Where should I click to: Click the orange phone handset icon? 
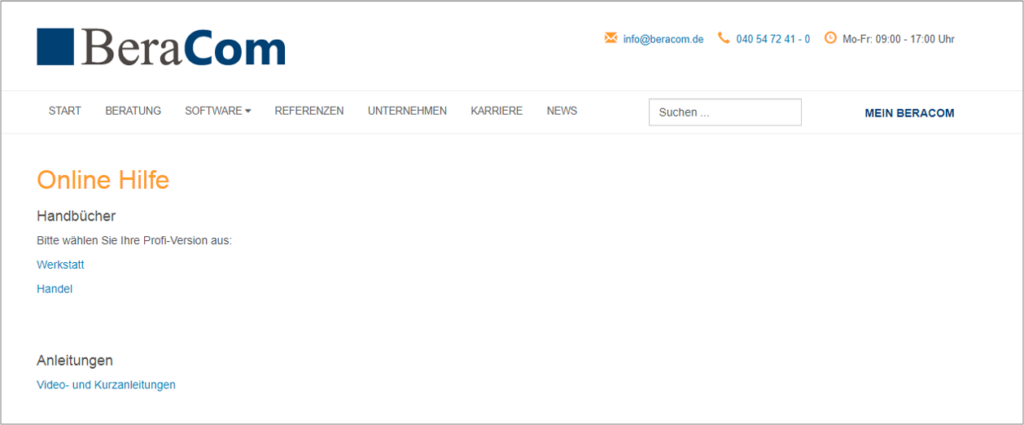[x=723, y=38]
